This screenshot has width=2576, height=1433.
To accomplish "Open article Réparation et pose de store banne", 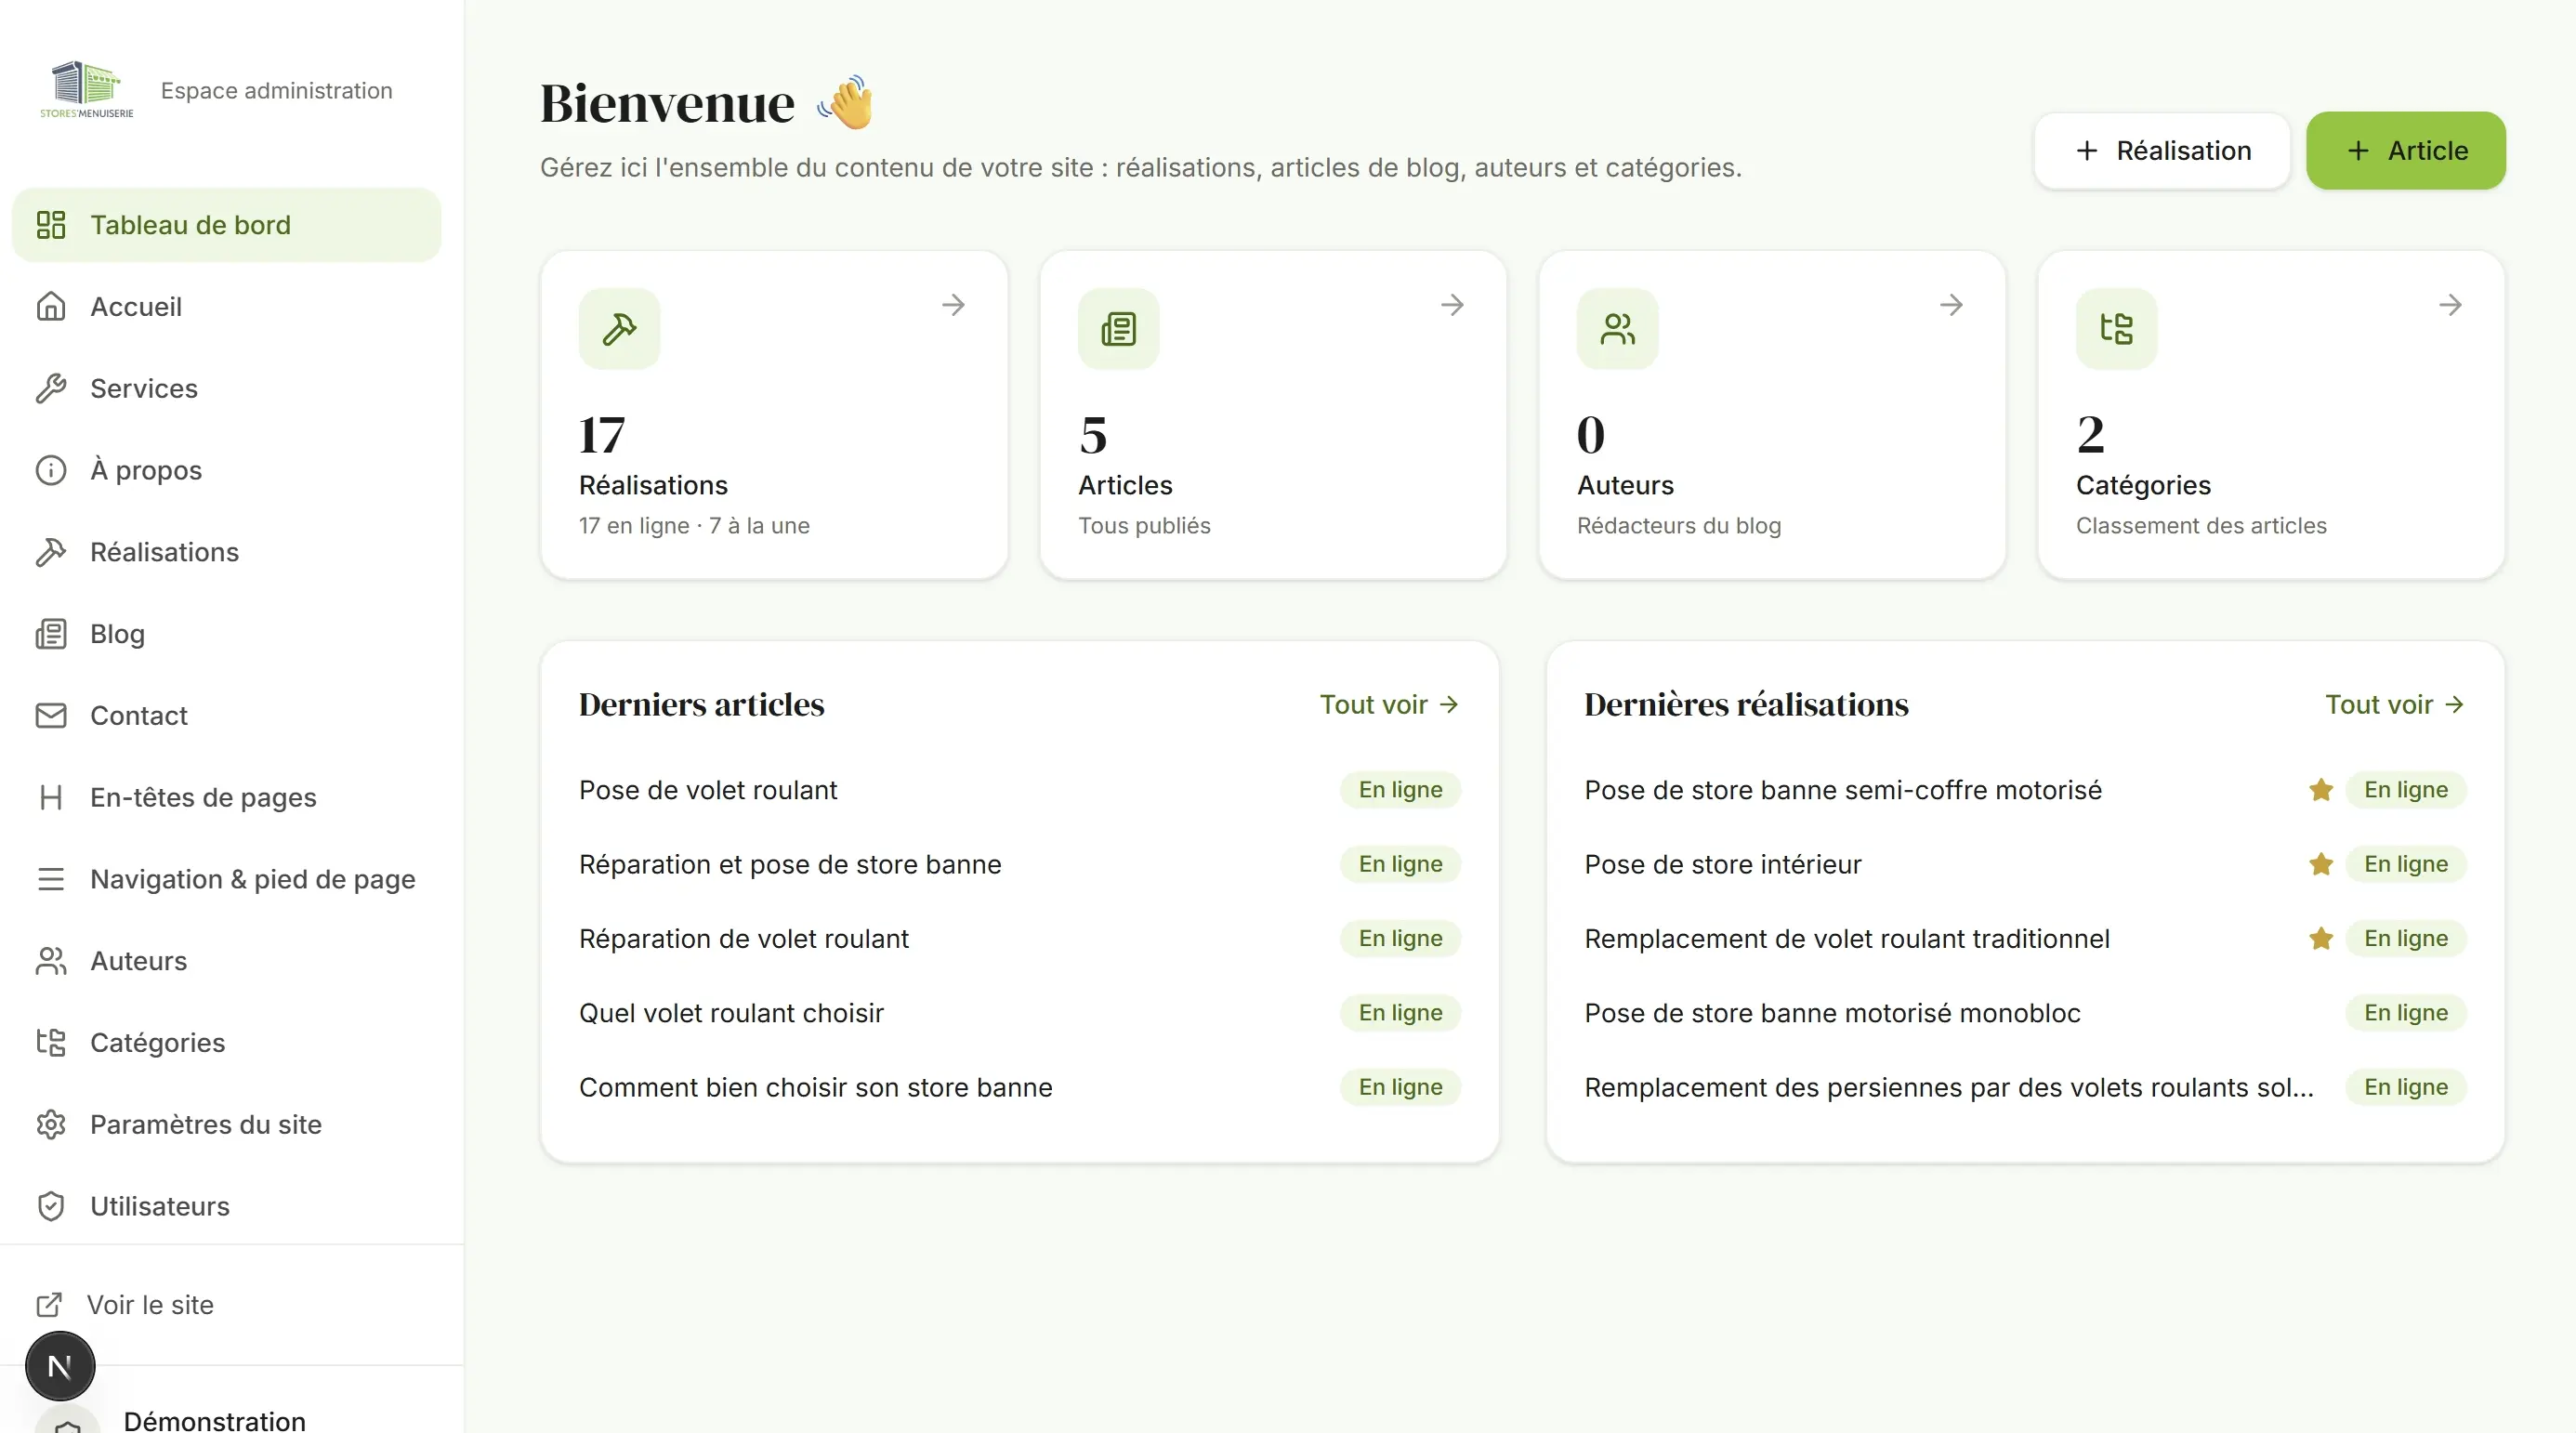I will click(790, 864).
